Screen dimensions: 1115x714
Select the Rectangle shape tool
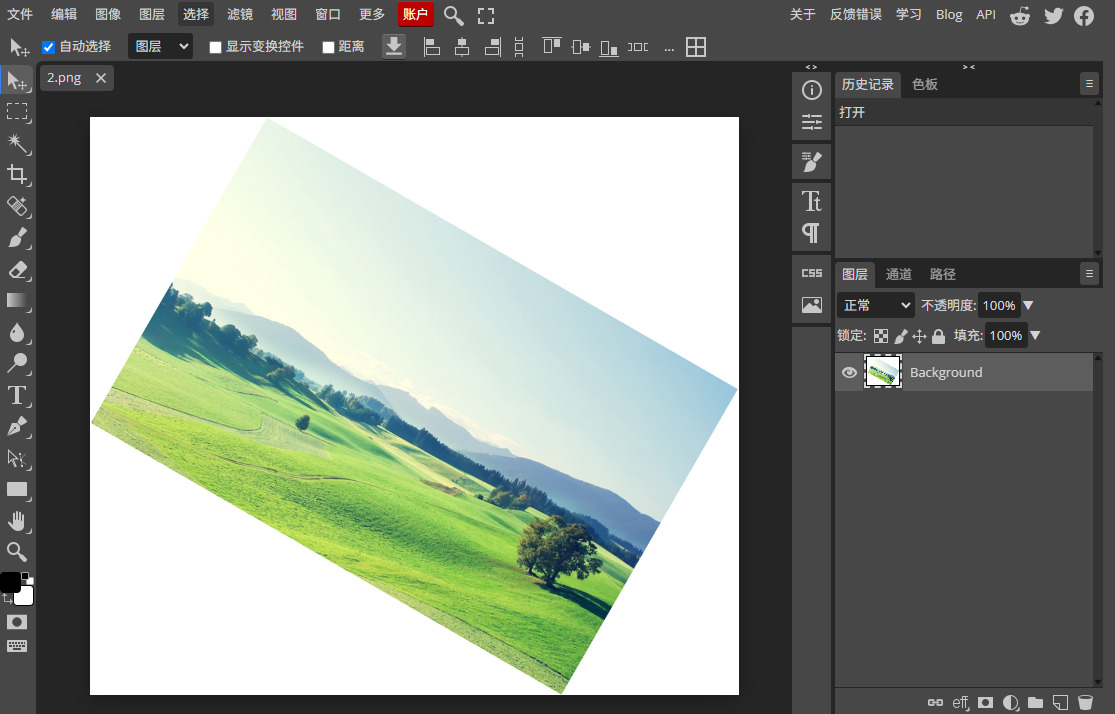[x=18, y=489]
